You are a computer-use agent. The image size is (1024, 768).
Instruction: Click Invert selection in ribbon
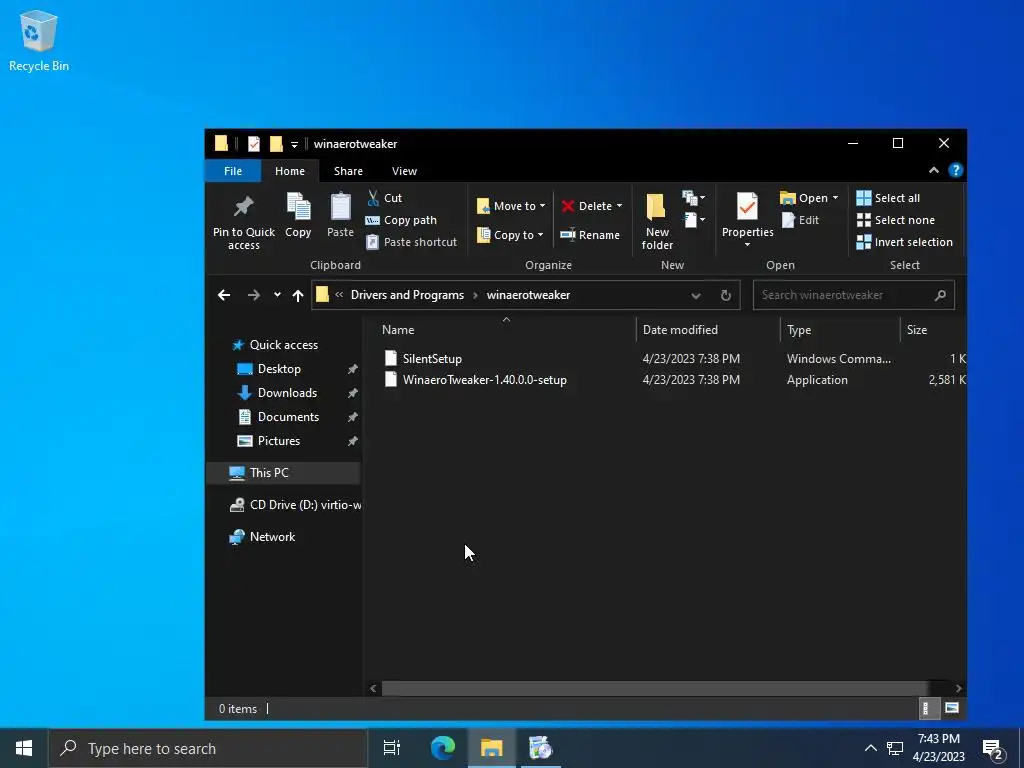click(904, 242)
